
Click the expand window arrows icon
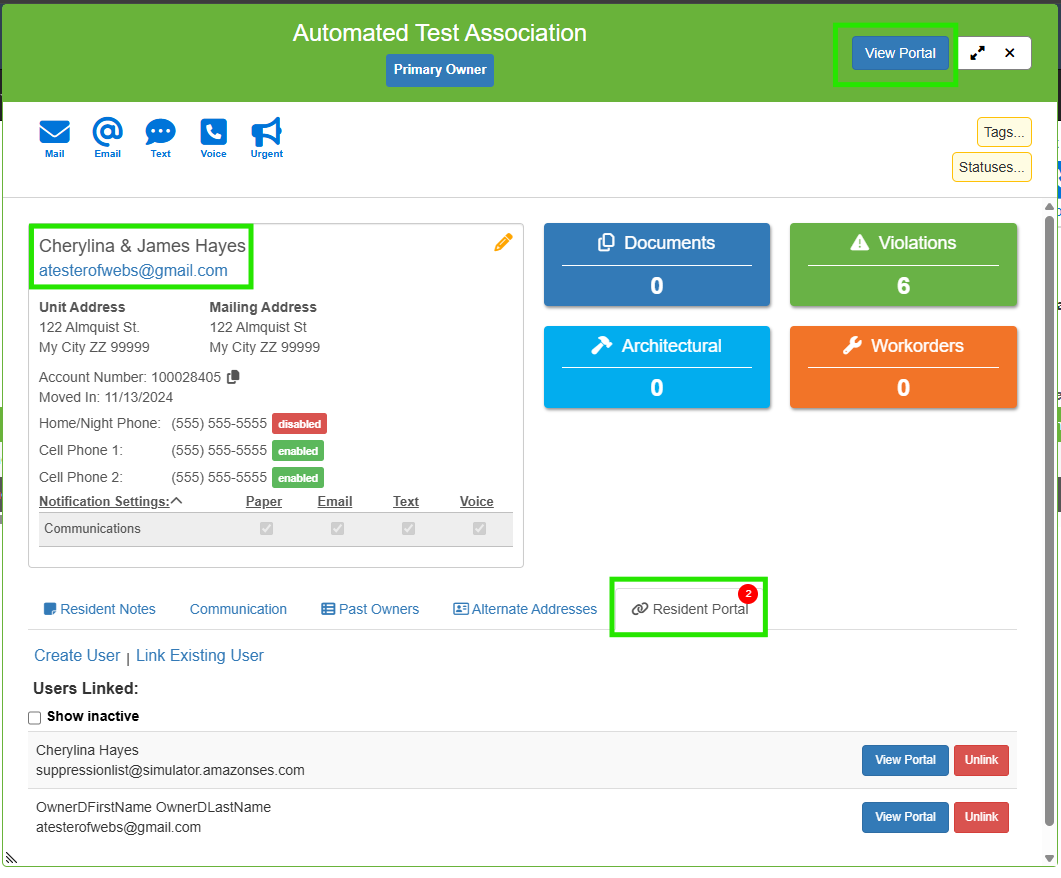[x=977, y=53]
